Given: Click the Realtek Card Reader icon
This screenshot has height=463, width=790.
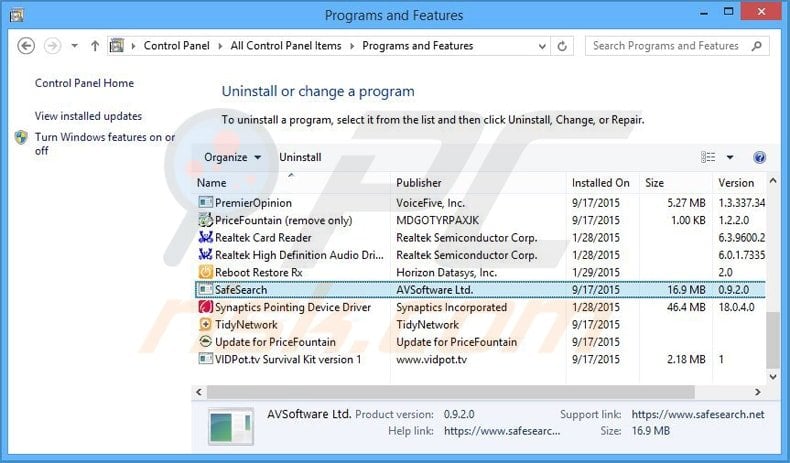Looking at the screenshot, I should point(205,237).
